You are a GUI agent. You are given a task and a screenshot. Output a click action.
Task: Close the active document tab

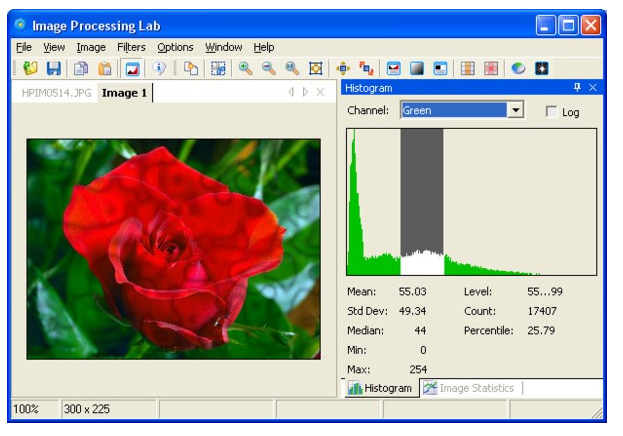(x=320, y=92)
